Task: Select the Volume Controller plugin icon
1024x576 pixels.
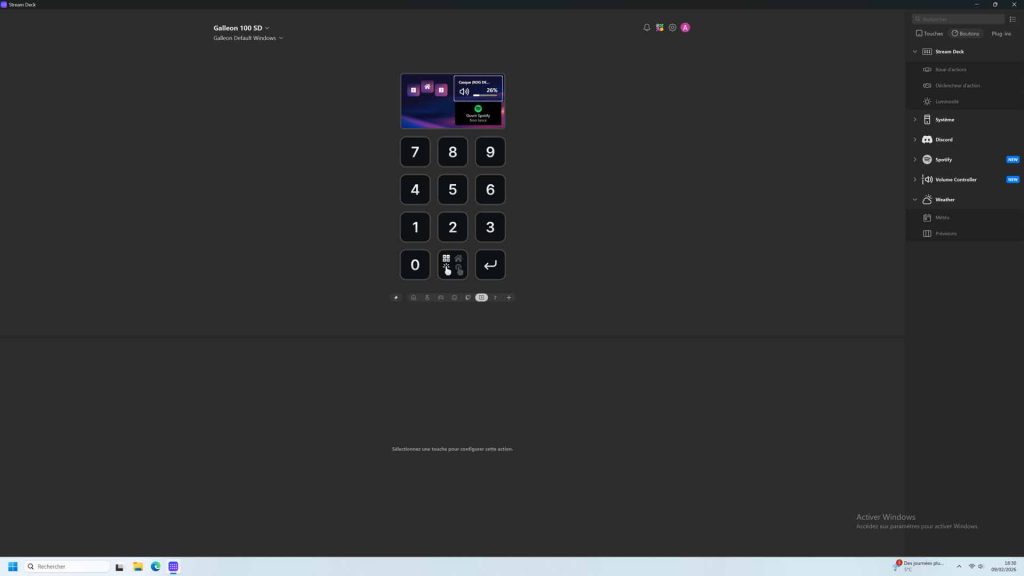Action: pyautogui.click(x=927, y=179)
